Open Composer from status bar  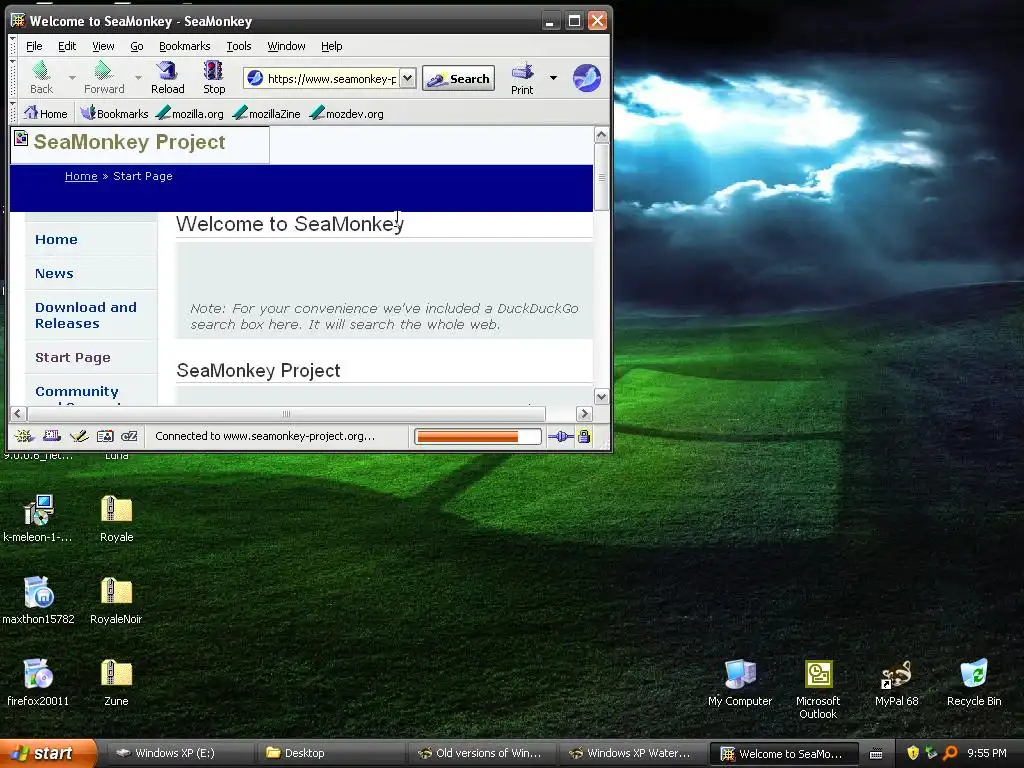point(79,436)
